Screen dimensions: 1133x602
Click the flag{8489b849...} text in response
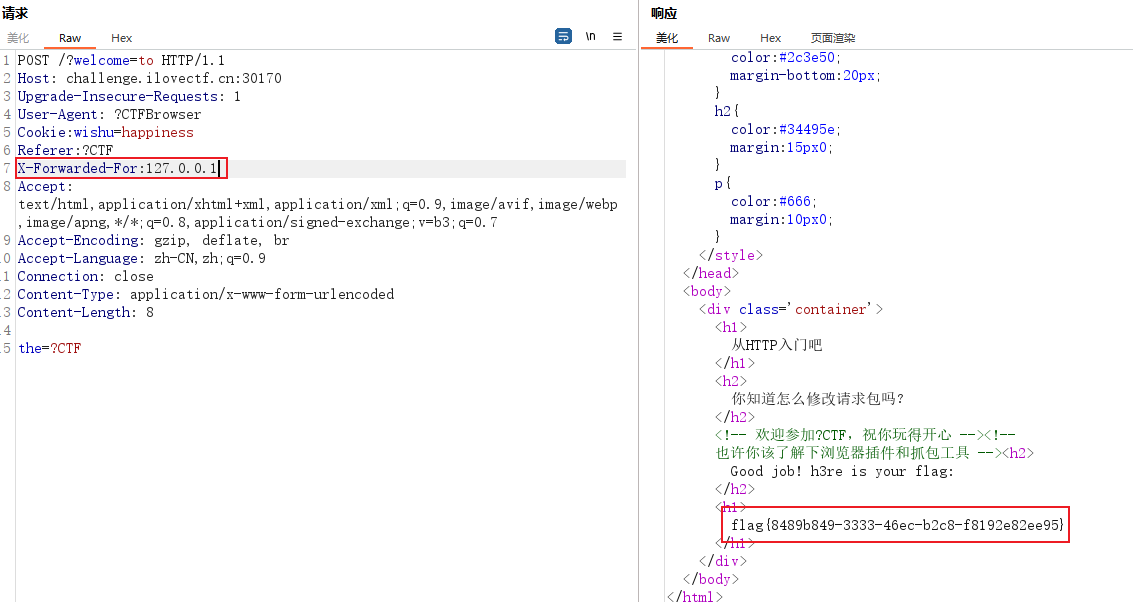pos(897,525)
